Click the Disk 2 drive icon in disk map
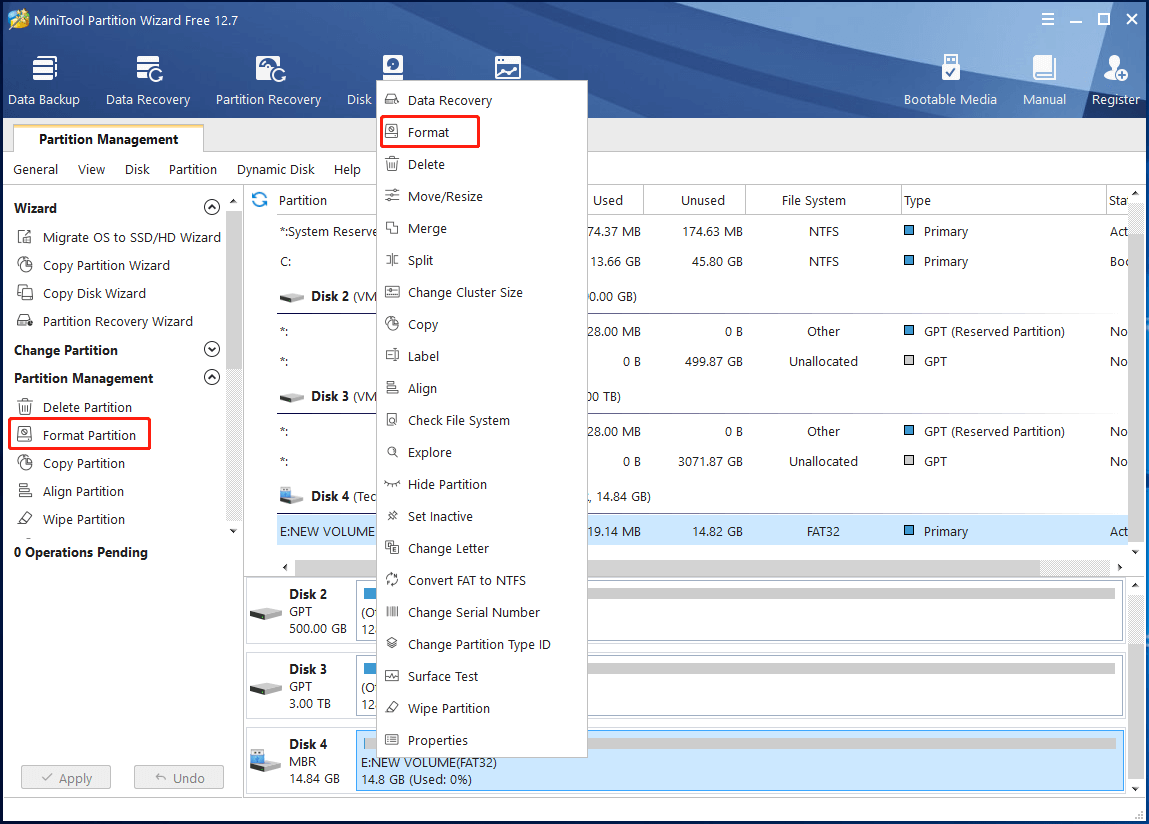 point(266,613)
